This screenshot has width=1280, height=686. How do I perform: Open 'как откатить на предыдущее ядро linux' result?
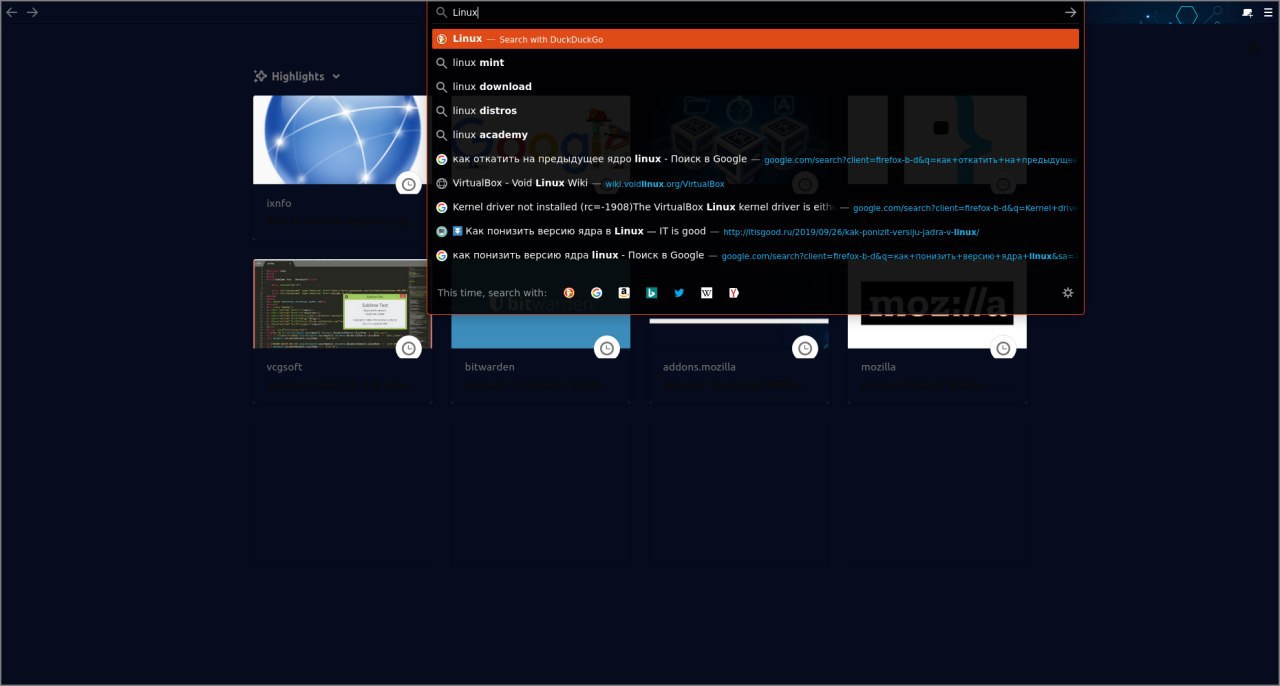pos(755,159)
